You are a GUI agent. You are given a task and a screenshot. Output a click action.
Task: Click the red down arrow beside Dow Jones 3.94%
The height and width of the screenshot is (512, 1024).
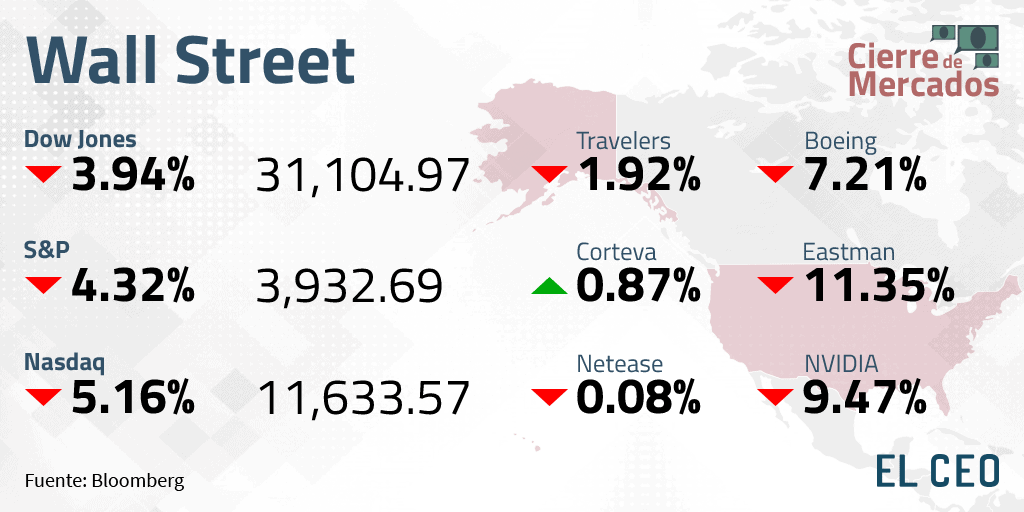coord(44,174)
